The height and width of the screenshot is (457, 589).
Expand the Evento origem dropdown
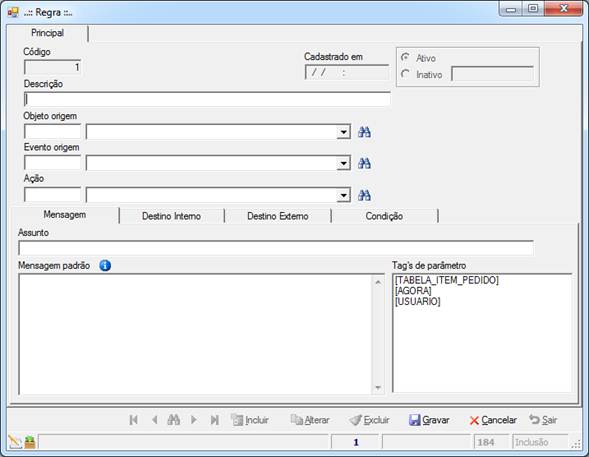click(343, 164)
